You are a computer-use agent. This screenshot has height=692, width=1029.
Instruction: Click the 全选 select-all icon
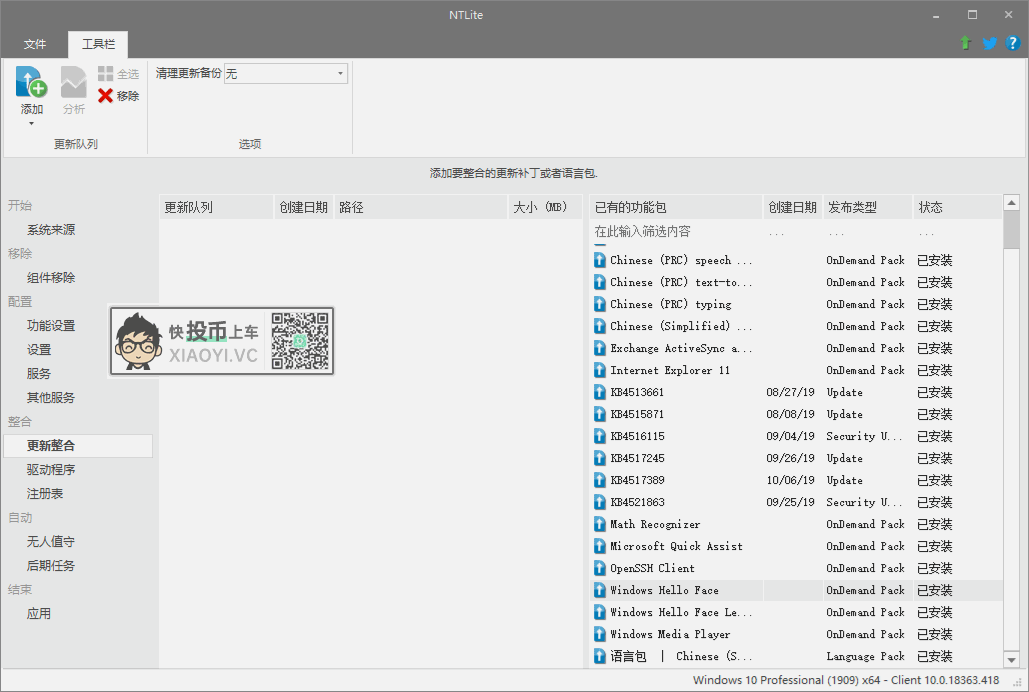pos(105,74)
